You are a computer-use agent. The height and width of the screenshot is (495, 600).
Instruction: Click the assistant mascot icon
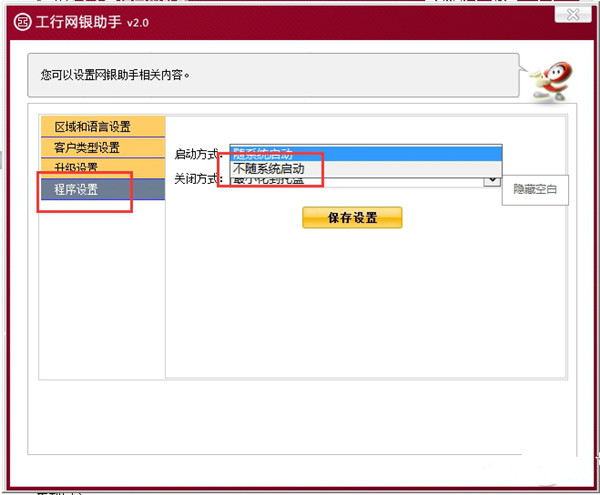(551, 81)
